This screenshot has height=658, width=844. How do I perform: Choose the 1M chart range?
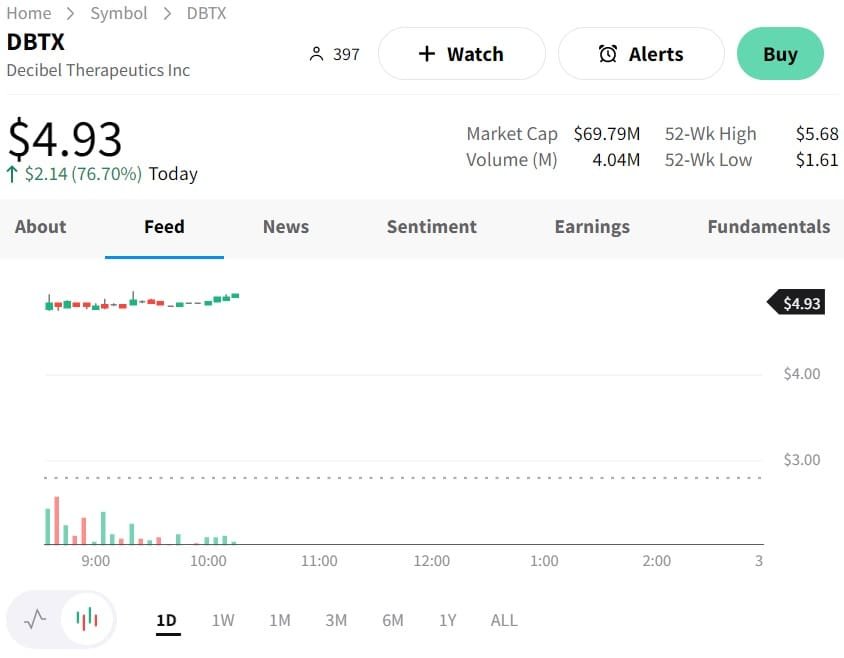[280, 620]
